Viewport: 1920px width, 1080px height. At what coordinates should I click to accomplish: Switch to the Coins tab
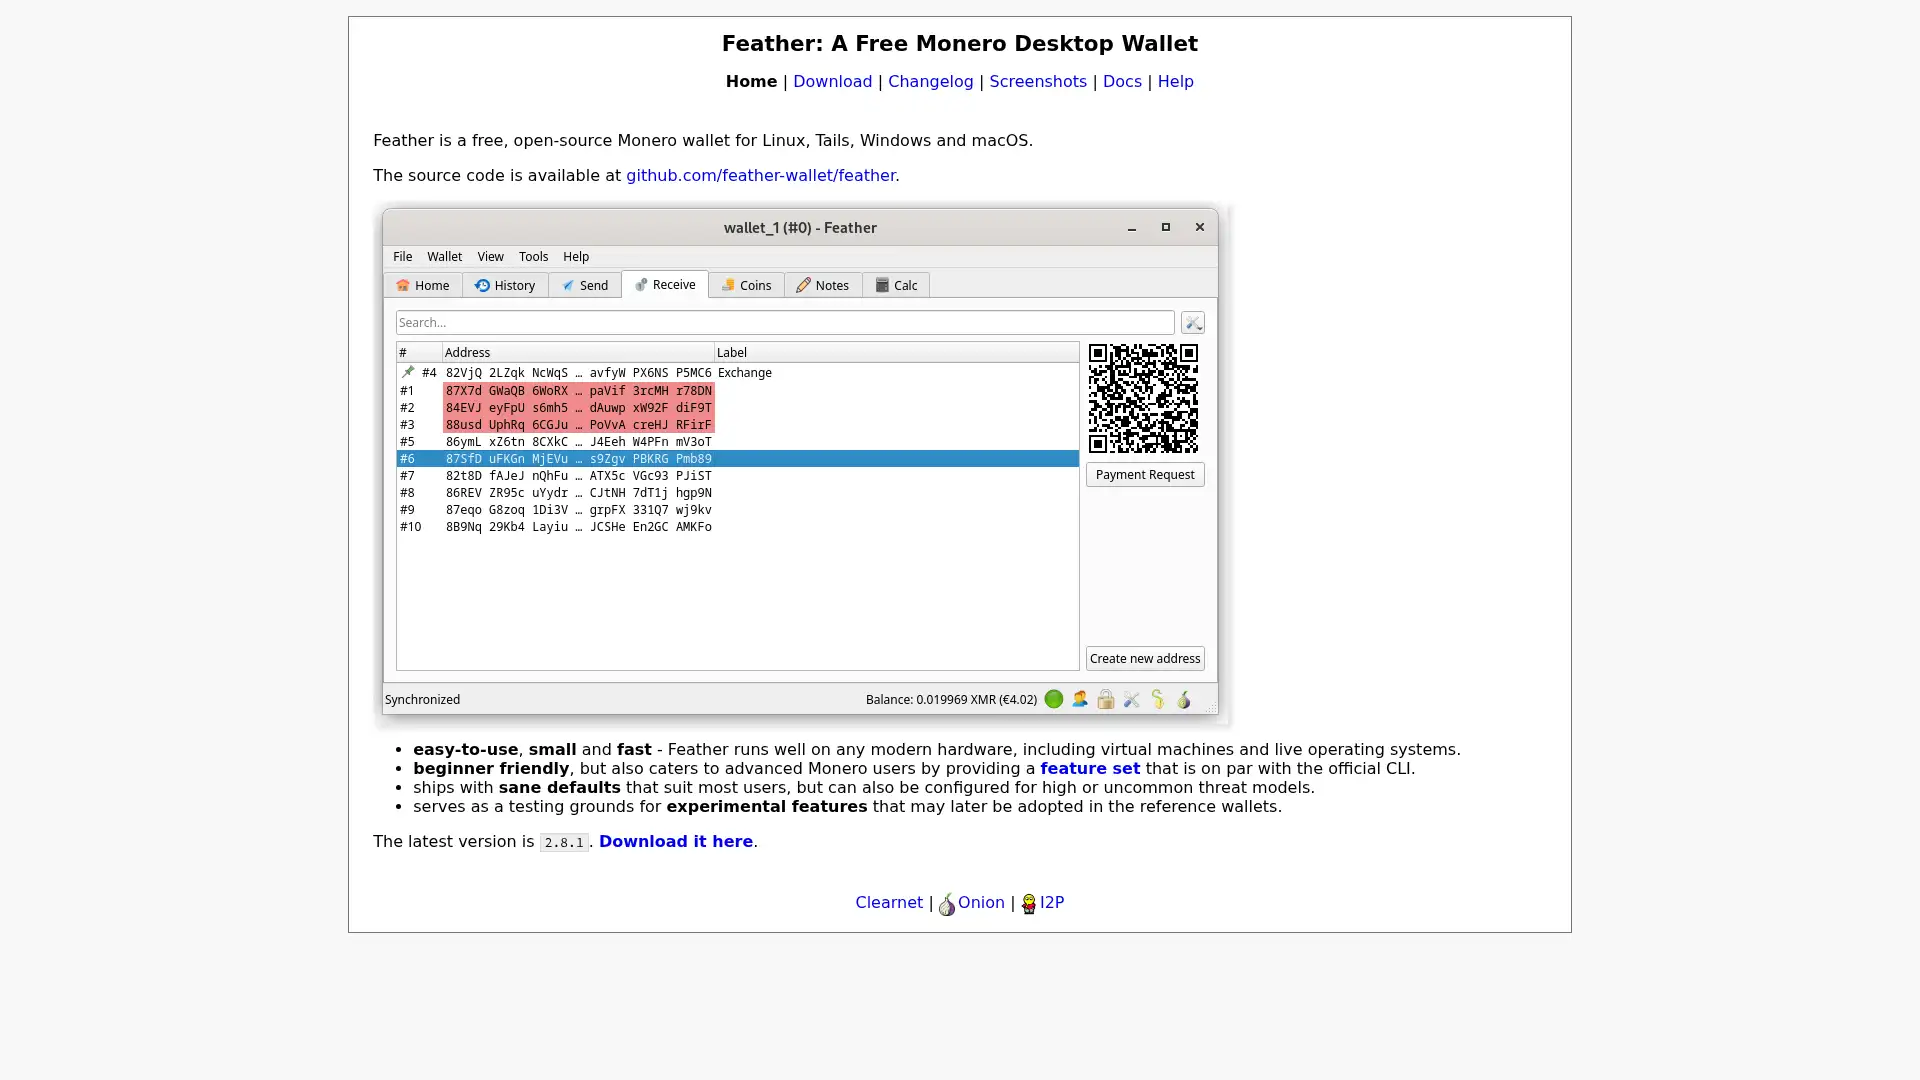click(x=746, y=285)
